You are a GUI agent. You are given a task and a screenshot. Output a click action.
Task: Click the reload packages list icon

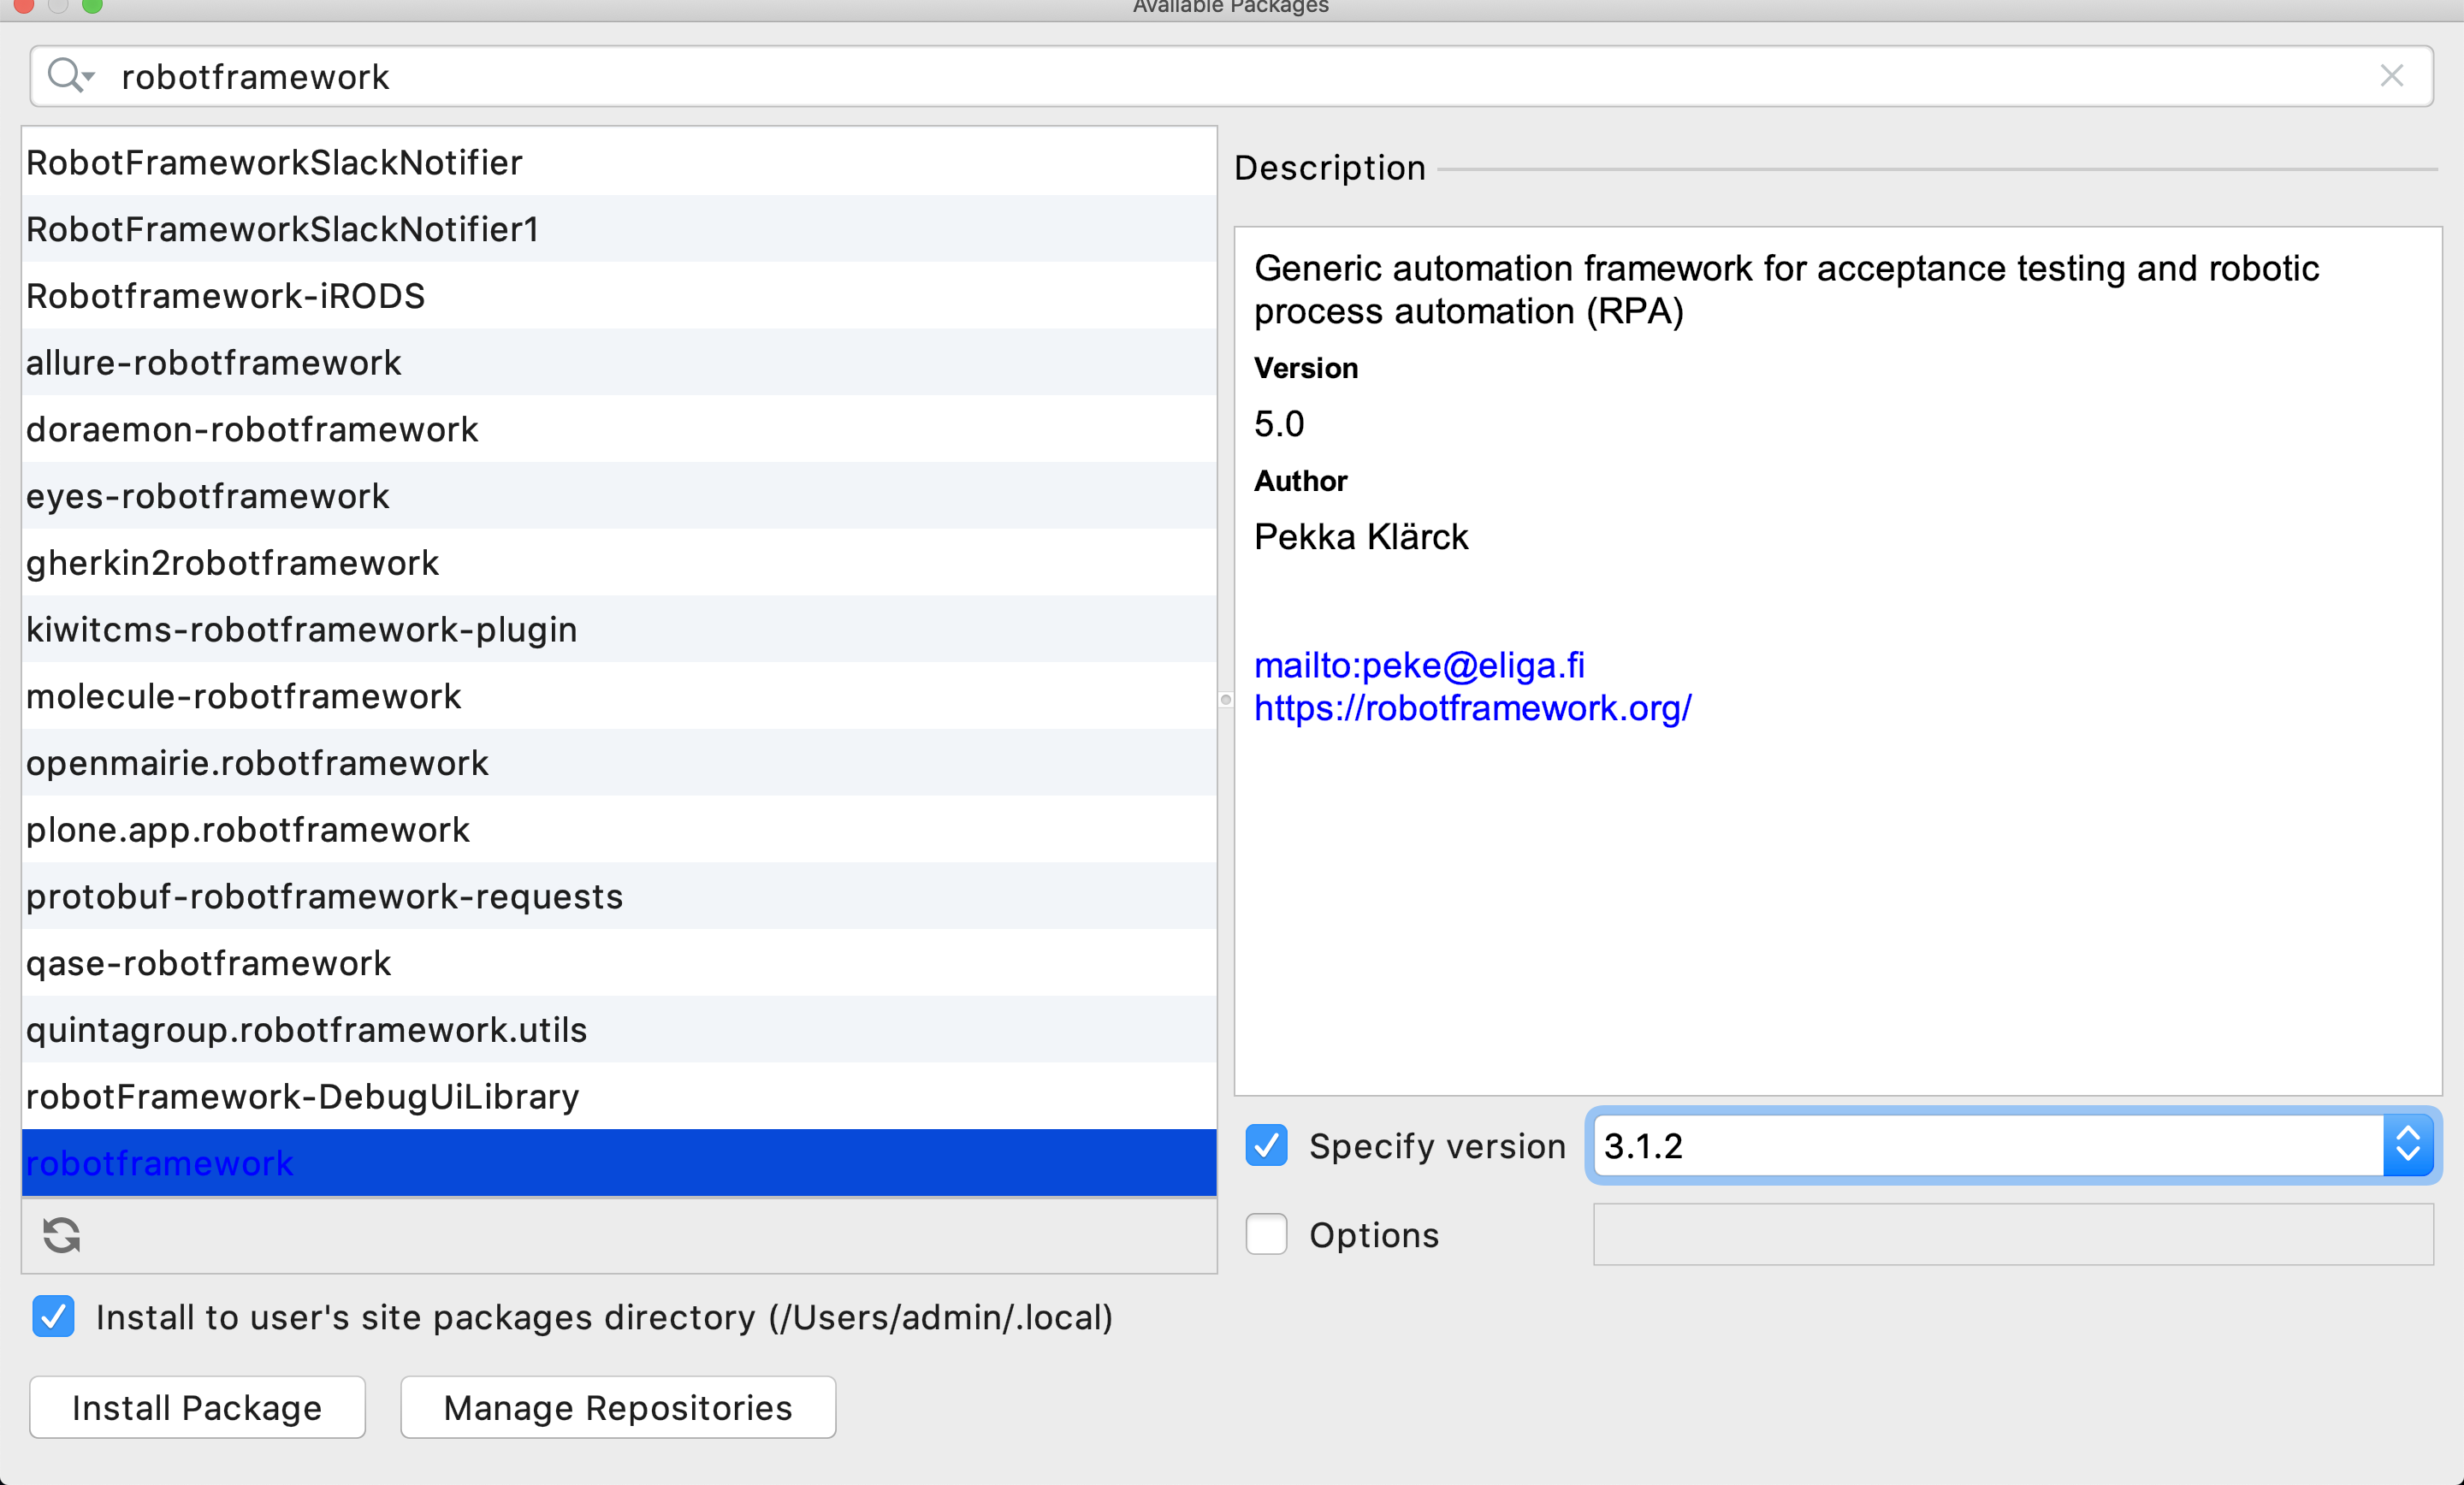[x=62, y=1235]
